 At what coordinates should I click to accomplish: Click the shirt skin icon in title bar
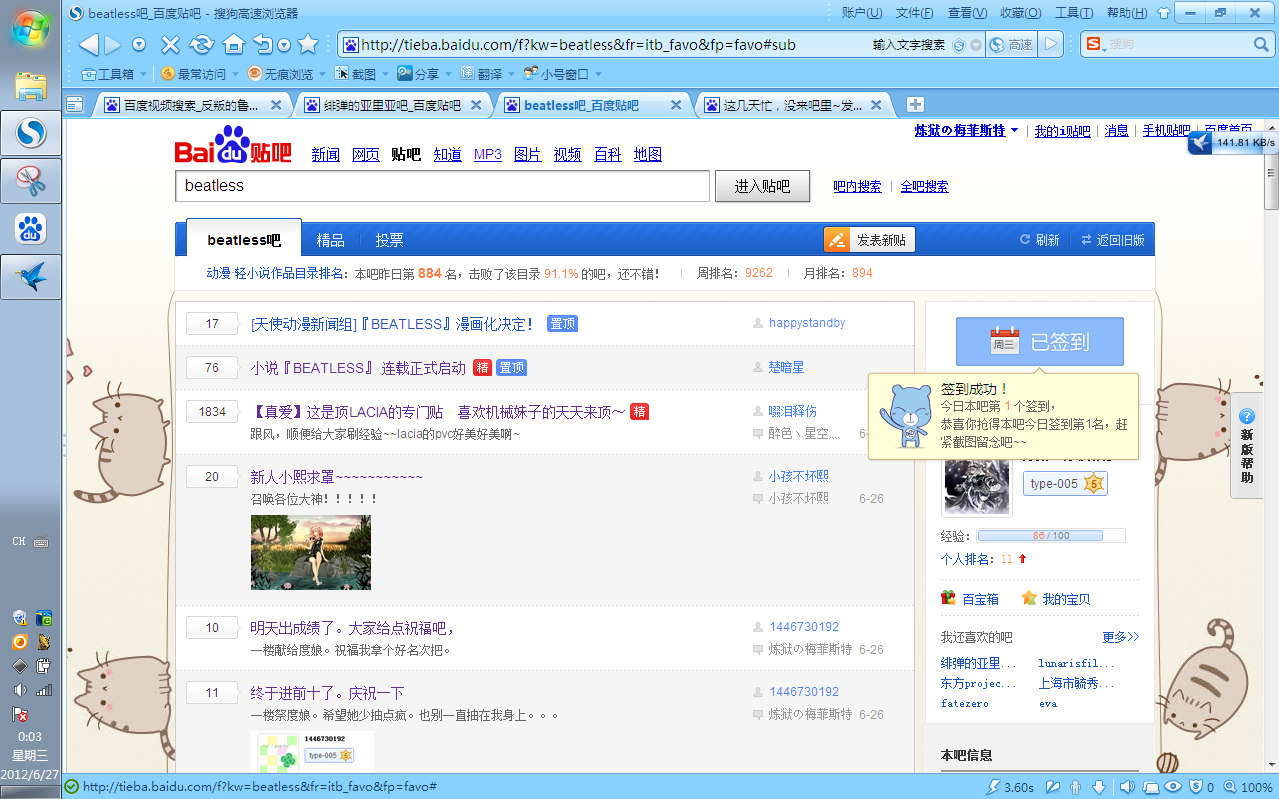point(1163,13)
